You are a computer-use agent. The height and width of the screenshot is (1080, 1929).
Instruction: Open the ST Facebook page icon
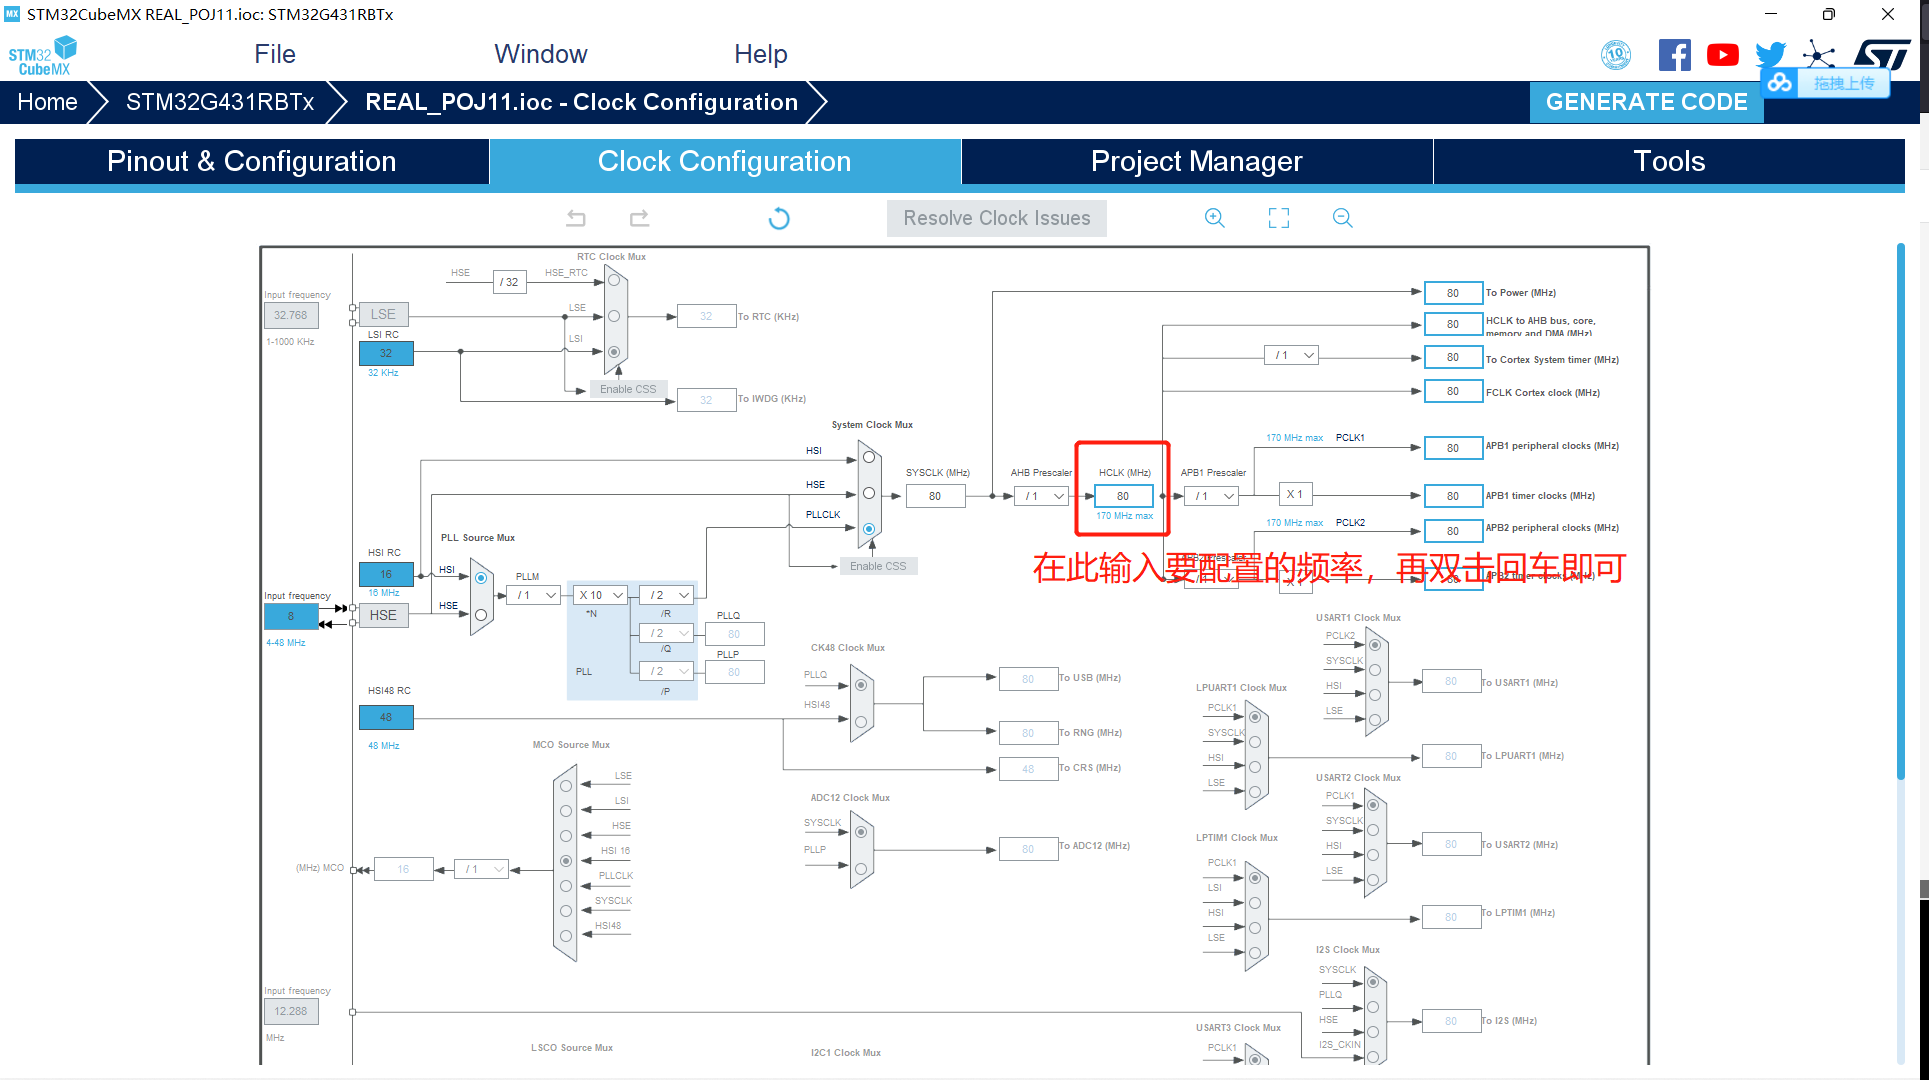click(x=1674, y=55)
